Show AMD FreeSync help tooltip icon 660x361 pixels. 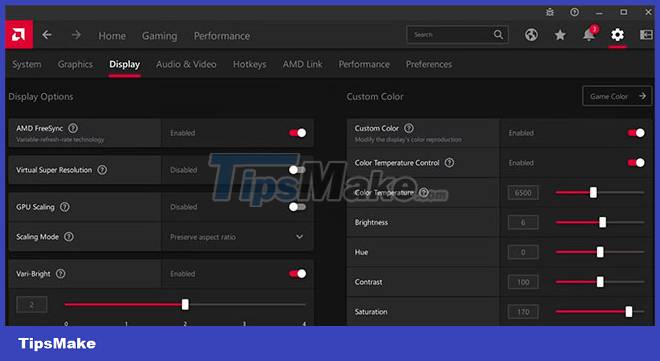click(73, 128)
